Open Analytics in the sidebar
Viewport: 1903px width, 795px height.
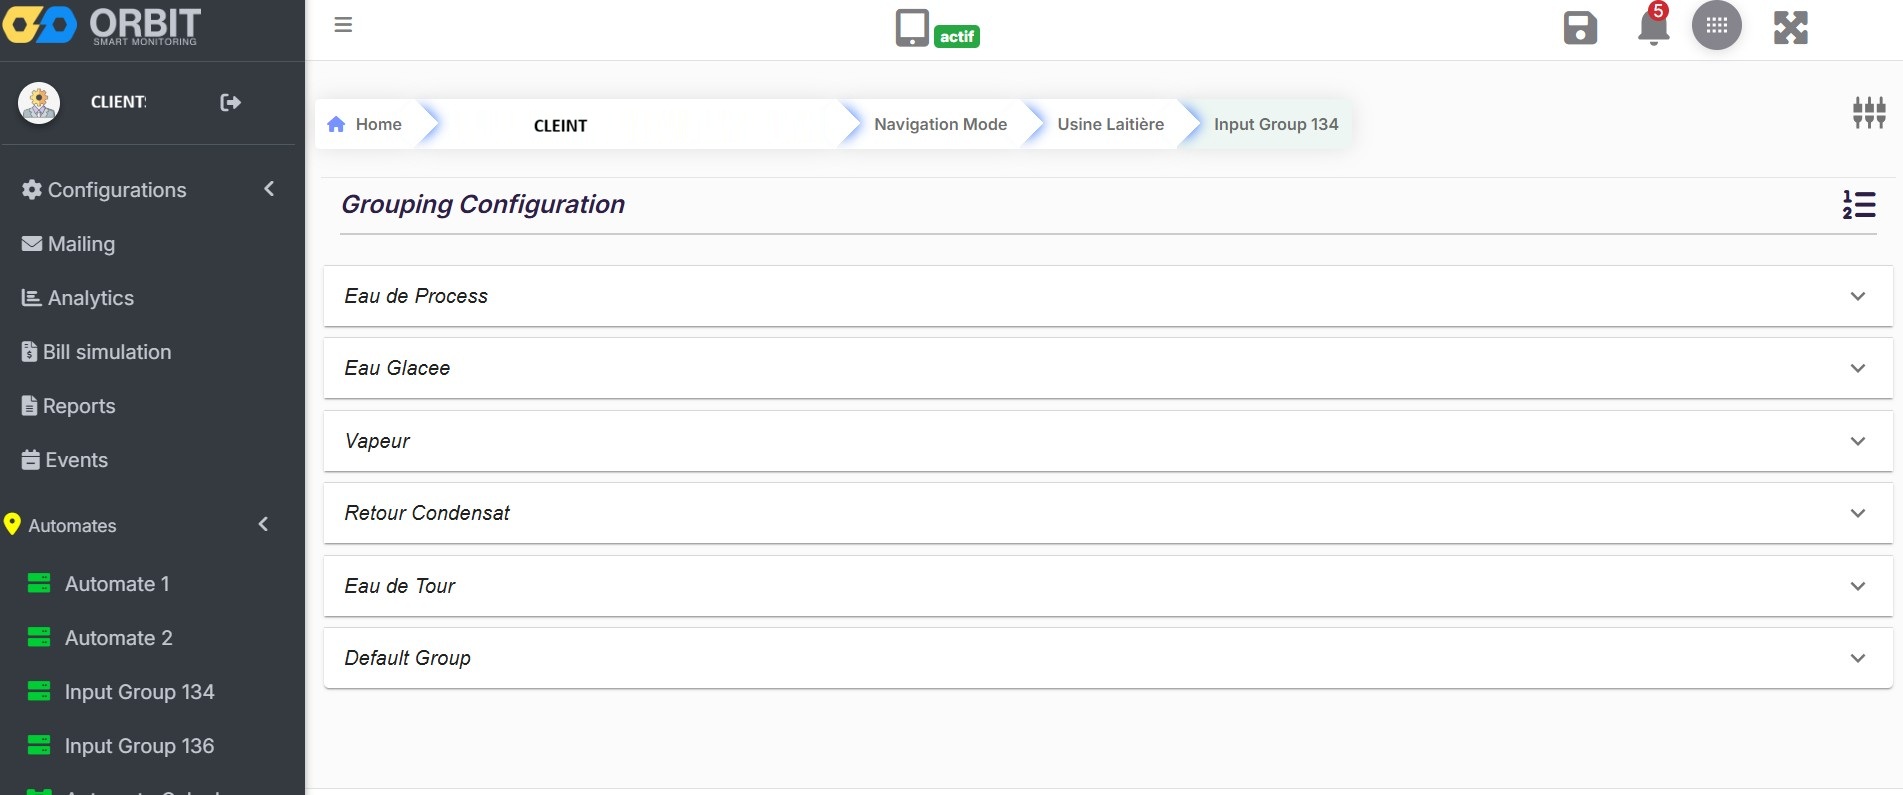point(90,298)
